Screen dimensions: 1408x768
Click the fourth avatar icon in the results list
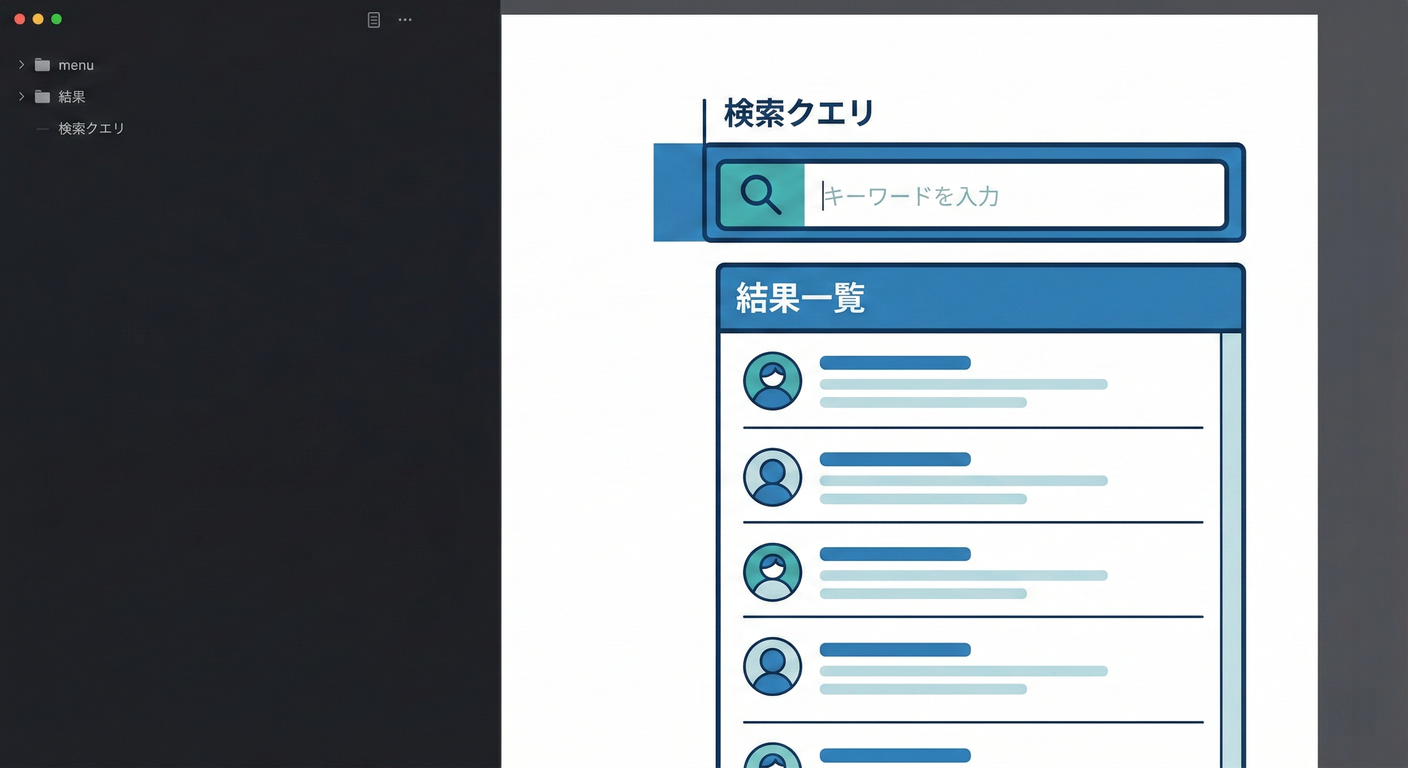772,666
